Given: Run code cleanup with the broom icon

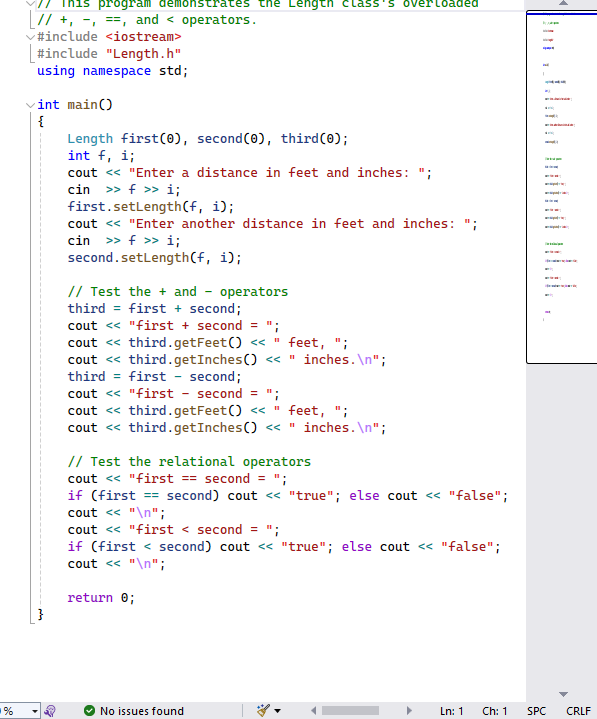Looking at the screenshot, I should click(x=263, y=711).
